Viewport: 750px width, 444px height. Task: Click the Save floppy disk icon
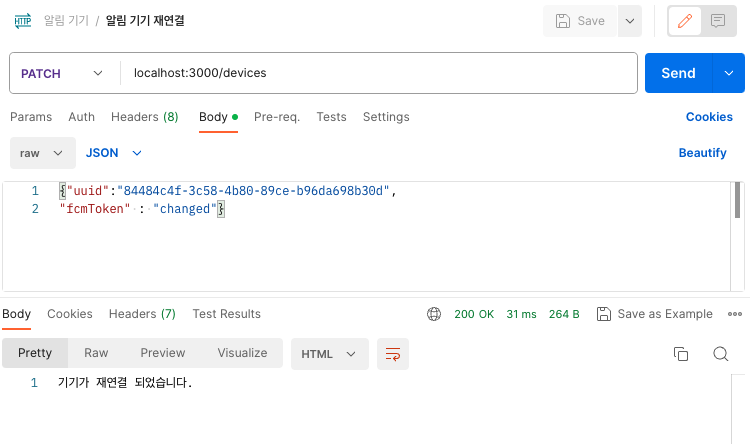pyautogui.click(x=563, y=21)
